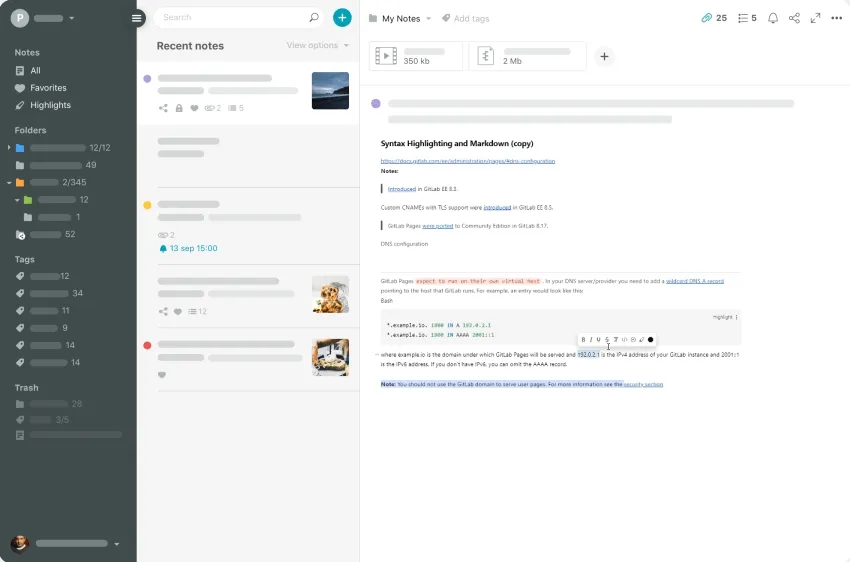The image size is (850, 562).
Task: Click the user photo avatar at sidebar bottom
Action: [20, 544]
